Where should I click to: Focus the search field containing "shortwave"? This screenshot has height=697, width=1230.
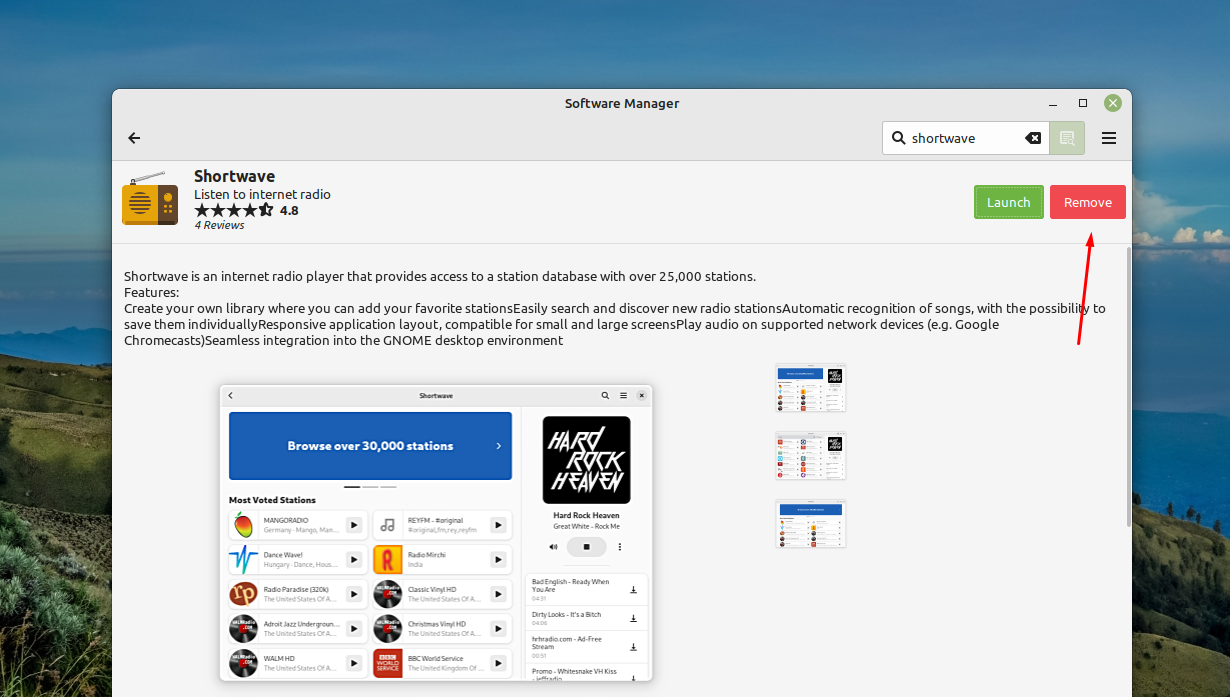(965, 138)
